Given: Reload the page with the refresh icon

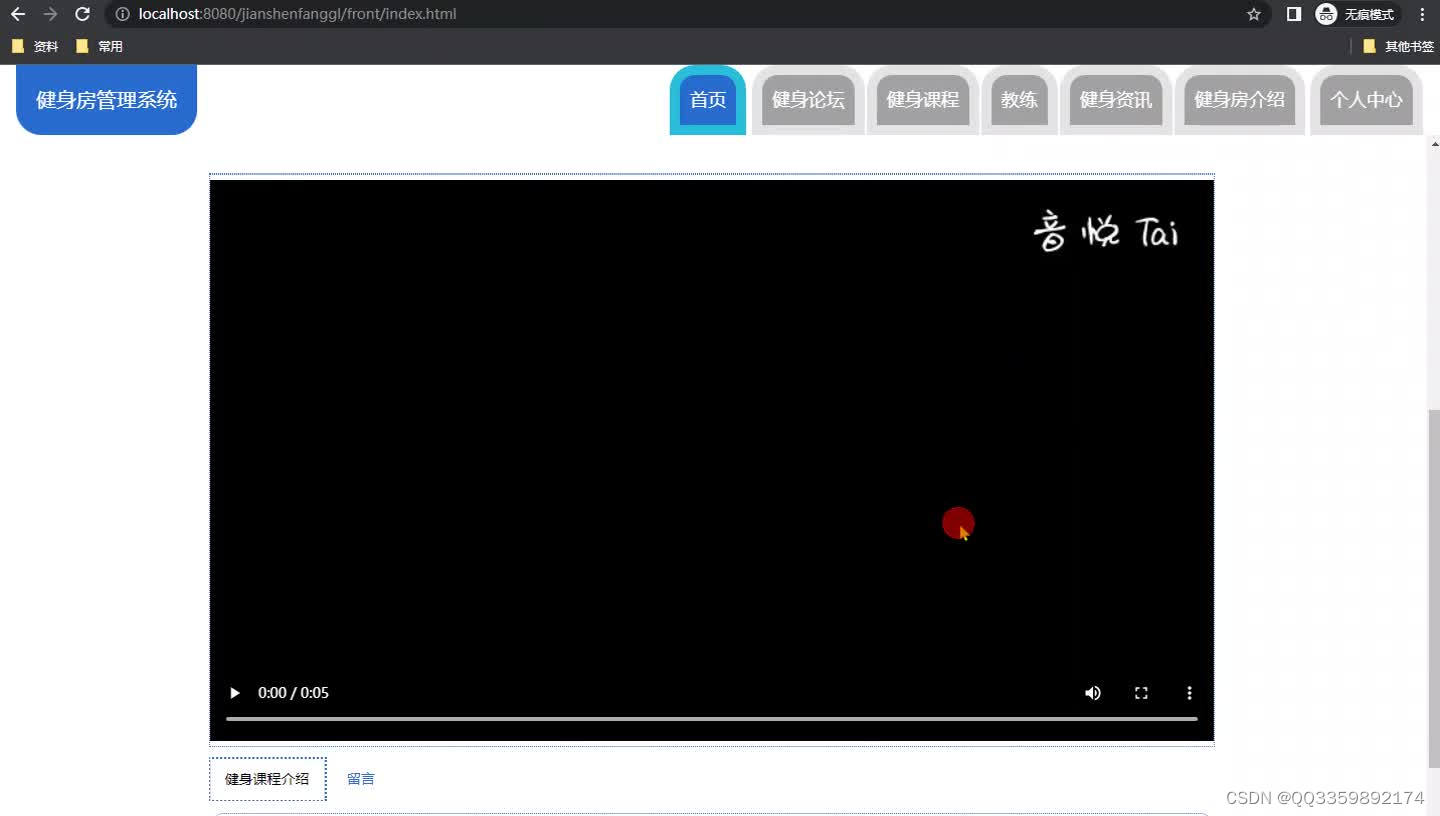Looking at the screenshot, I should [x=83, y=14].
